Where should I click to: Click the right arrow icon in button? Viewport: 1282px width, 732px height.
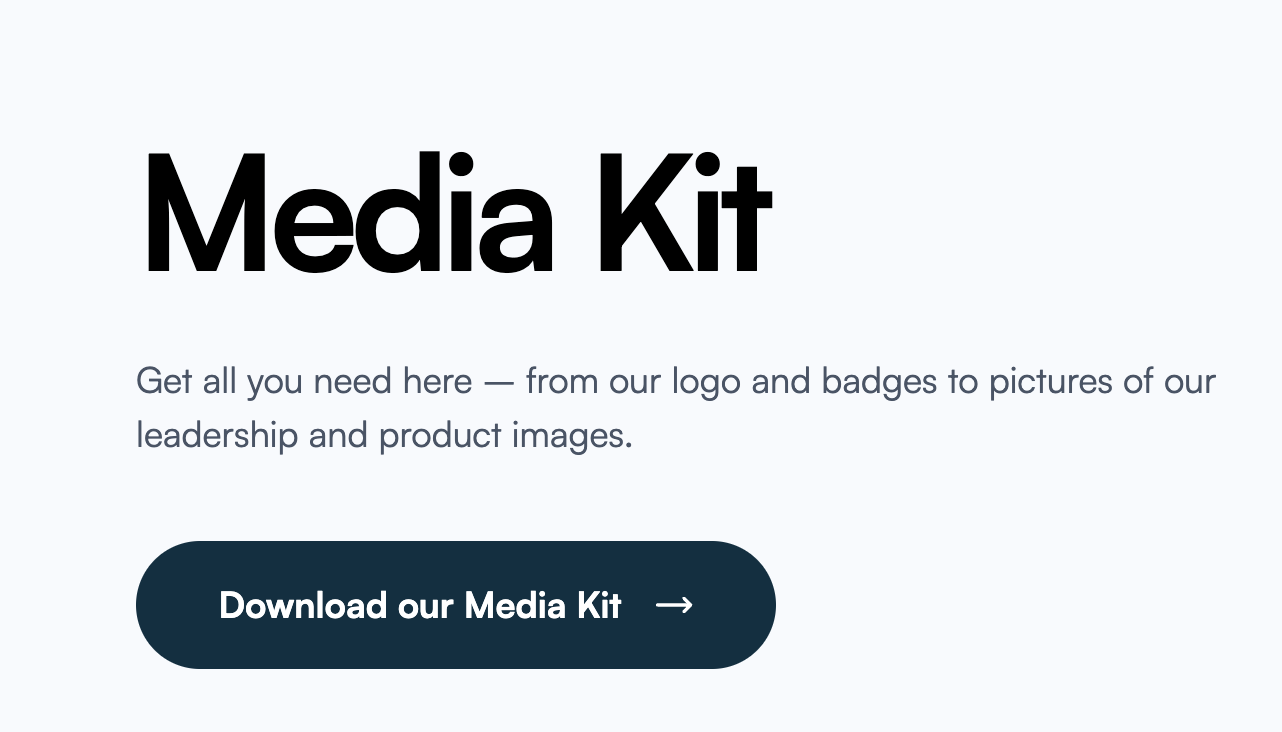(674, 605)
